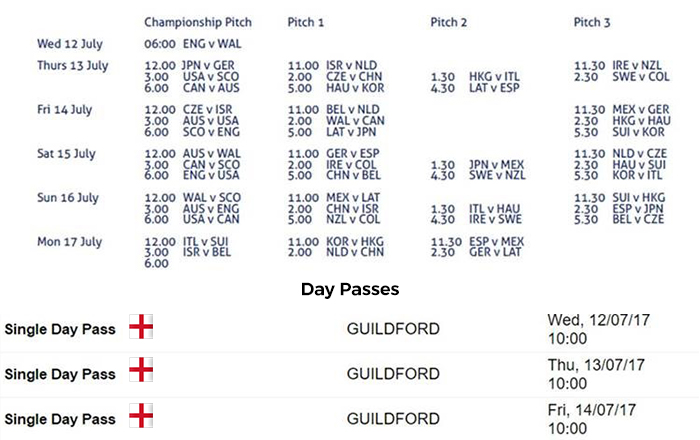Open GUILDFORD venue in the Wednesday pass row
This screenshot has width=700, height=440.
coord(392,329)
